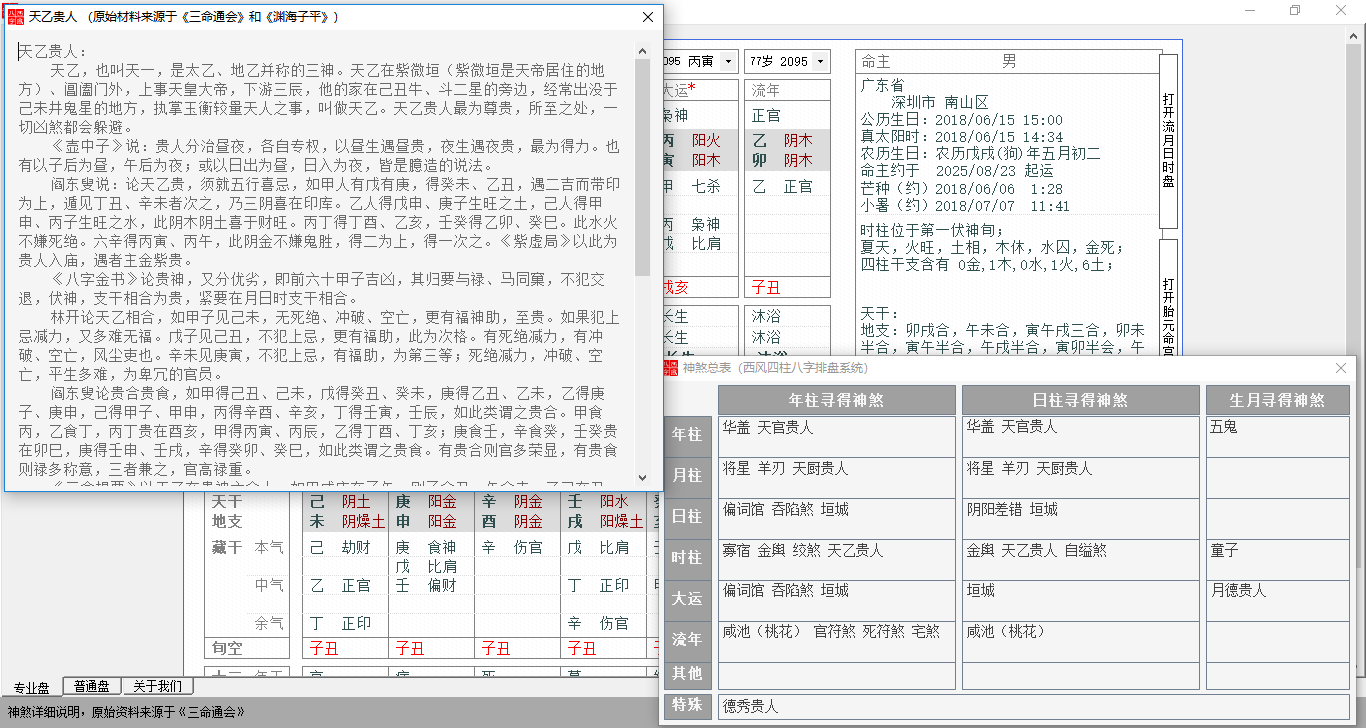Image resolution: width=1366 pixels, height=728 pixels.
Task: Click the 打开胎元命宫 vertical button
Action: point(1168,300)
